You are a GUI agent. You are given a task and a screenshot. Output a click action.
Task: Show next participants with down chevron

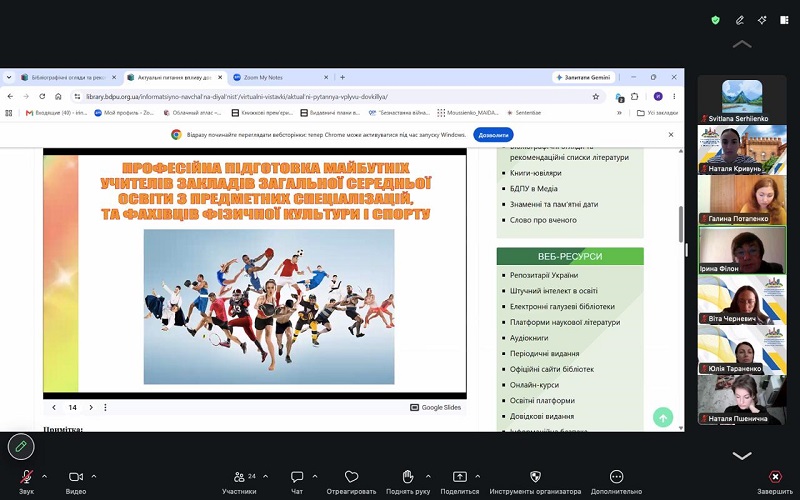(742, 456)
